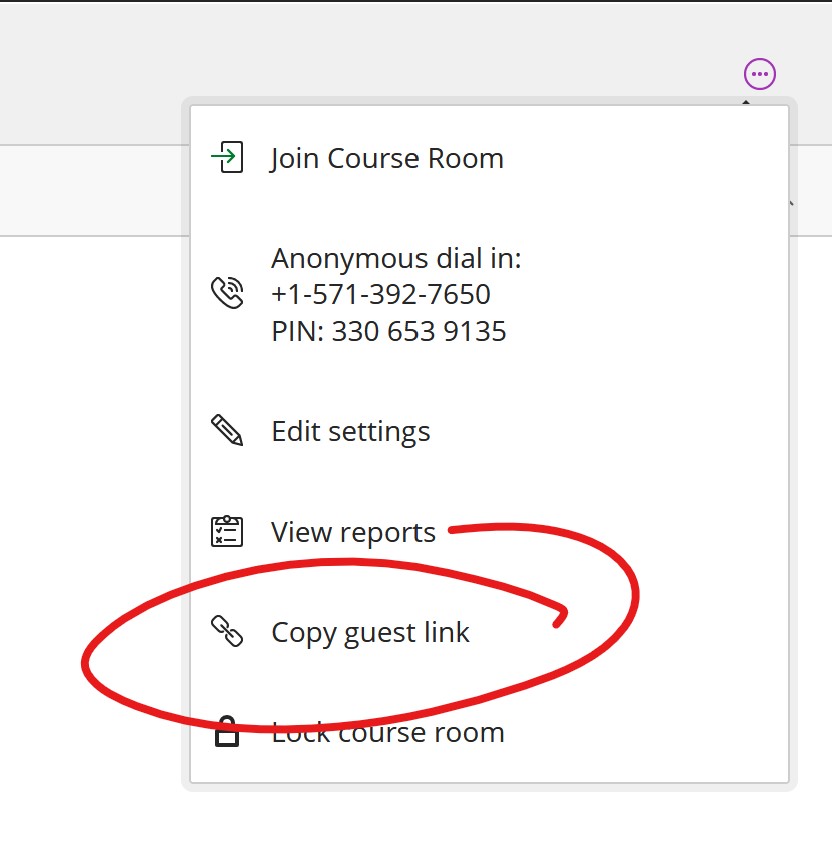
Task: Pick Lock course room menu entry
Action: [x=387, y=731]
